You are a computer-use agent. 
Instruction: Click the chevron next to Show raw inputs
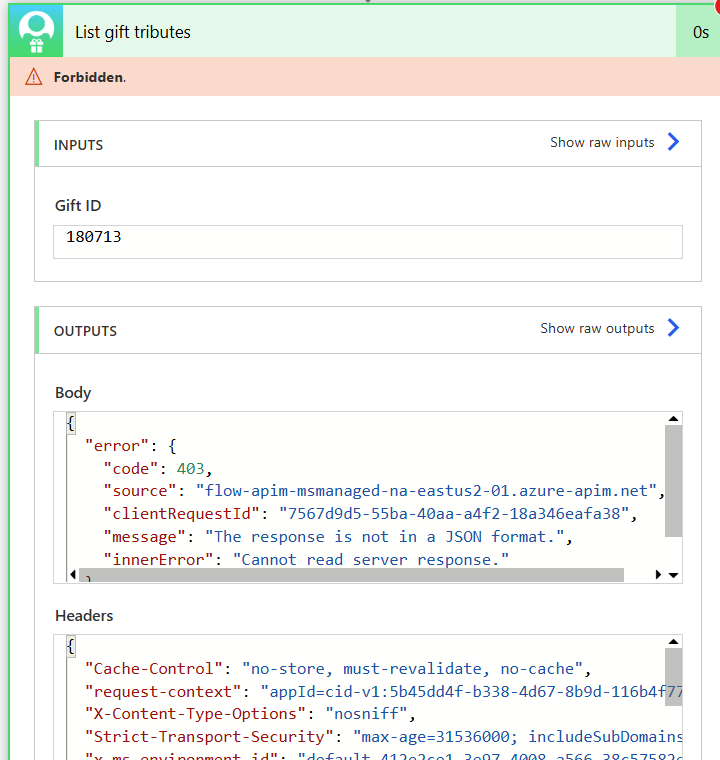[673, 142]
